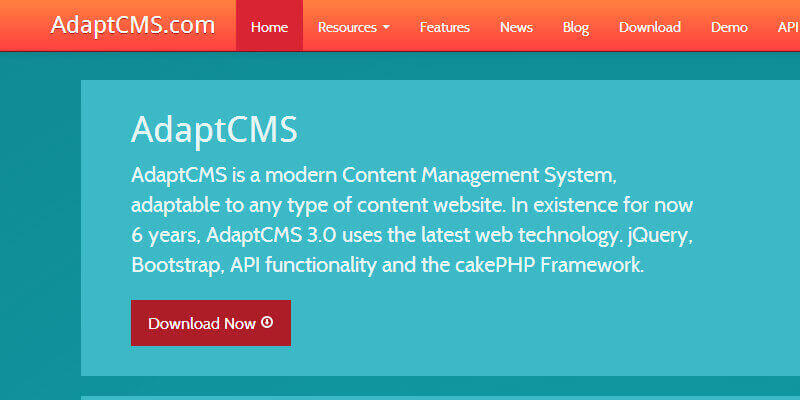Click the large AdaptCMS heading

pyautogui.click(x=214, y=130)
